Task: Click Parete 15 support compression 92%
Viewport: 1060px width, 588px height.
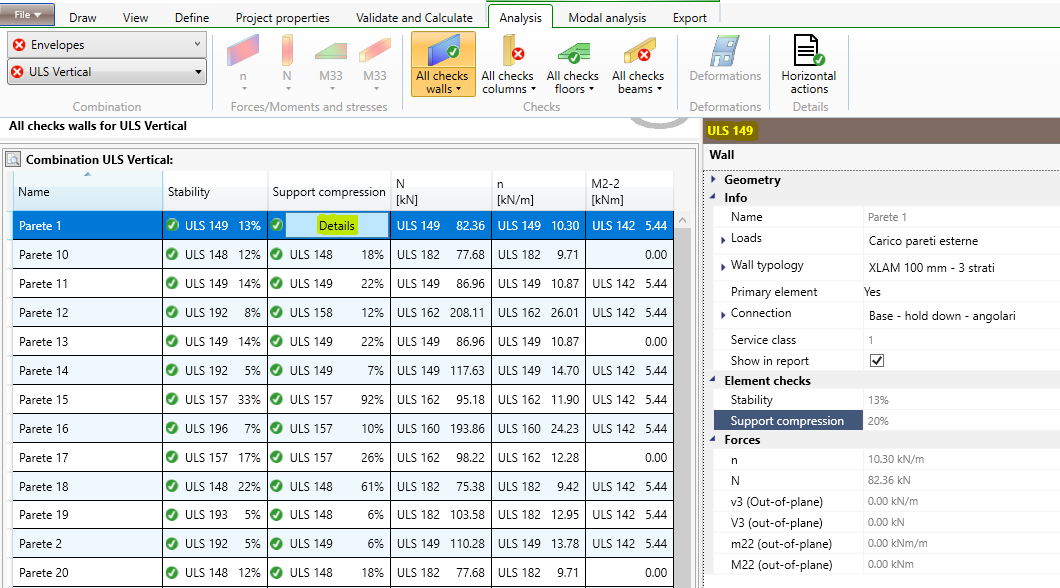Action: 372,399
